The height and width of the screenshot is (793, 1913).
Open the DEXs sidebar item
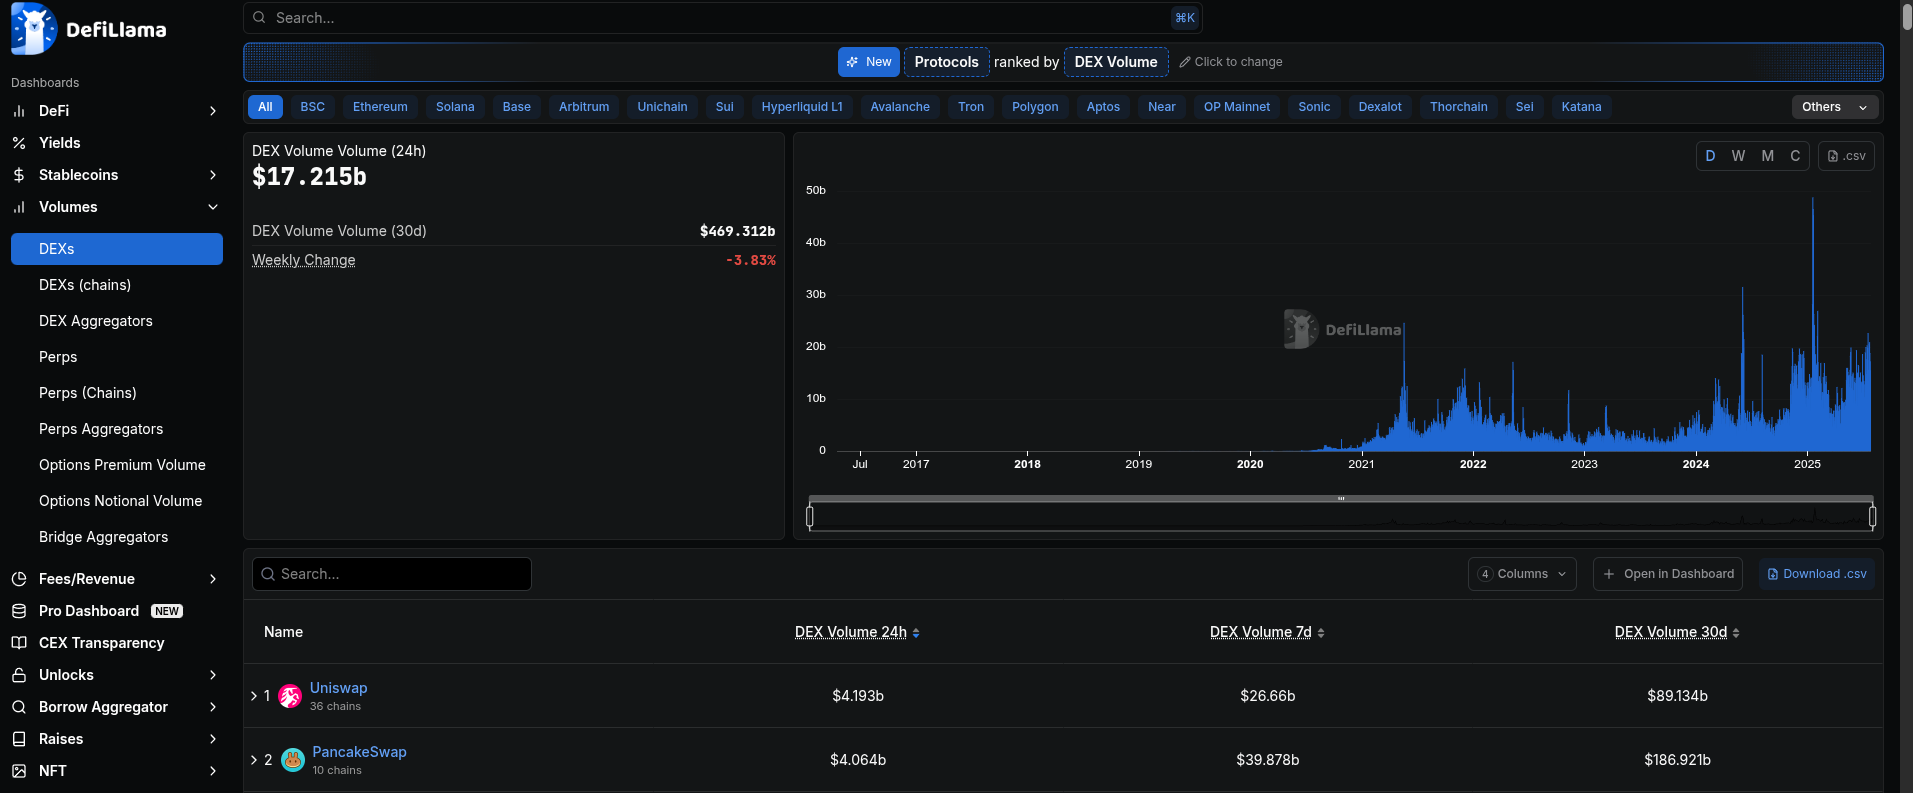click(117, 249)
